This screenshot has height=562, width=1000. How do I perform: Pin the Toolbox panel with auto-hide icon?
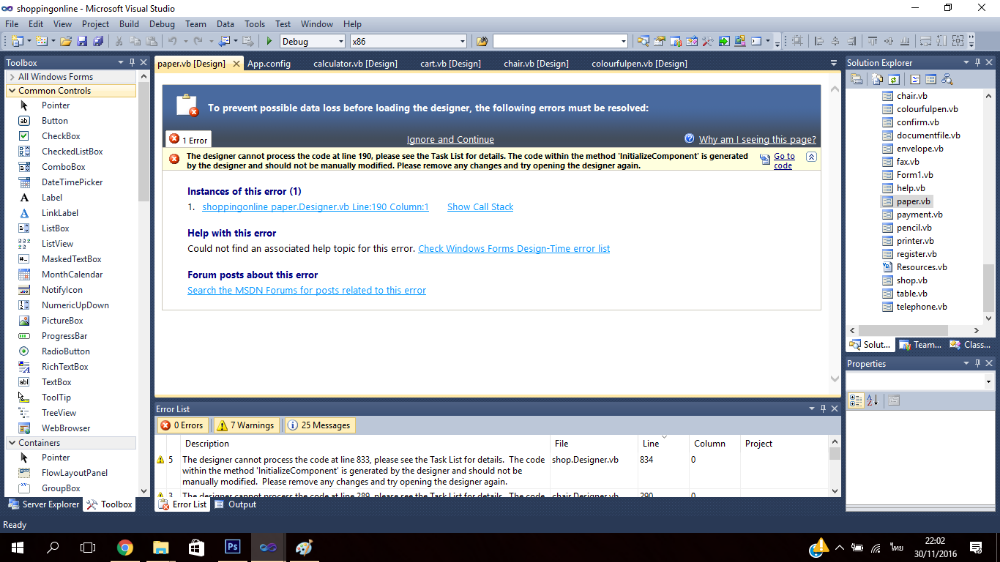133,63
